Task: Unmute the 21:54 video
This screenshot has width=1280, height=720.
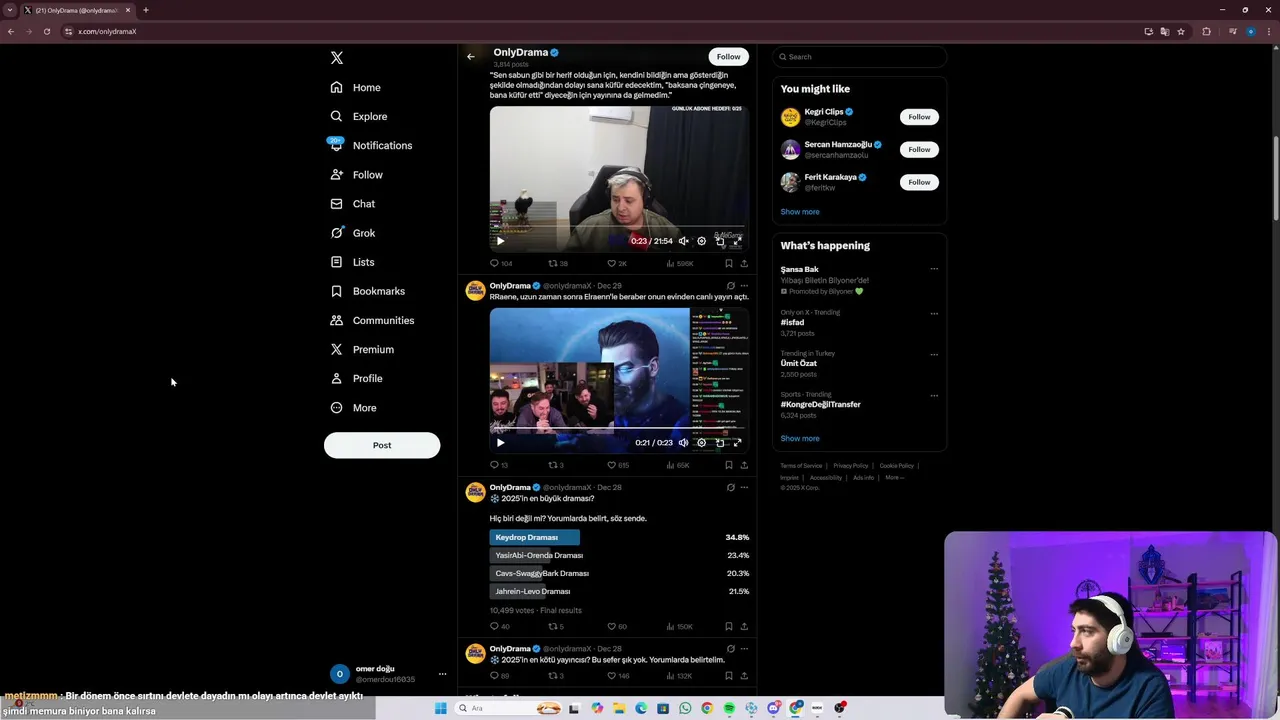Action: pyautogui.click(x=683, y=241)
